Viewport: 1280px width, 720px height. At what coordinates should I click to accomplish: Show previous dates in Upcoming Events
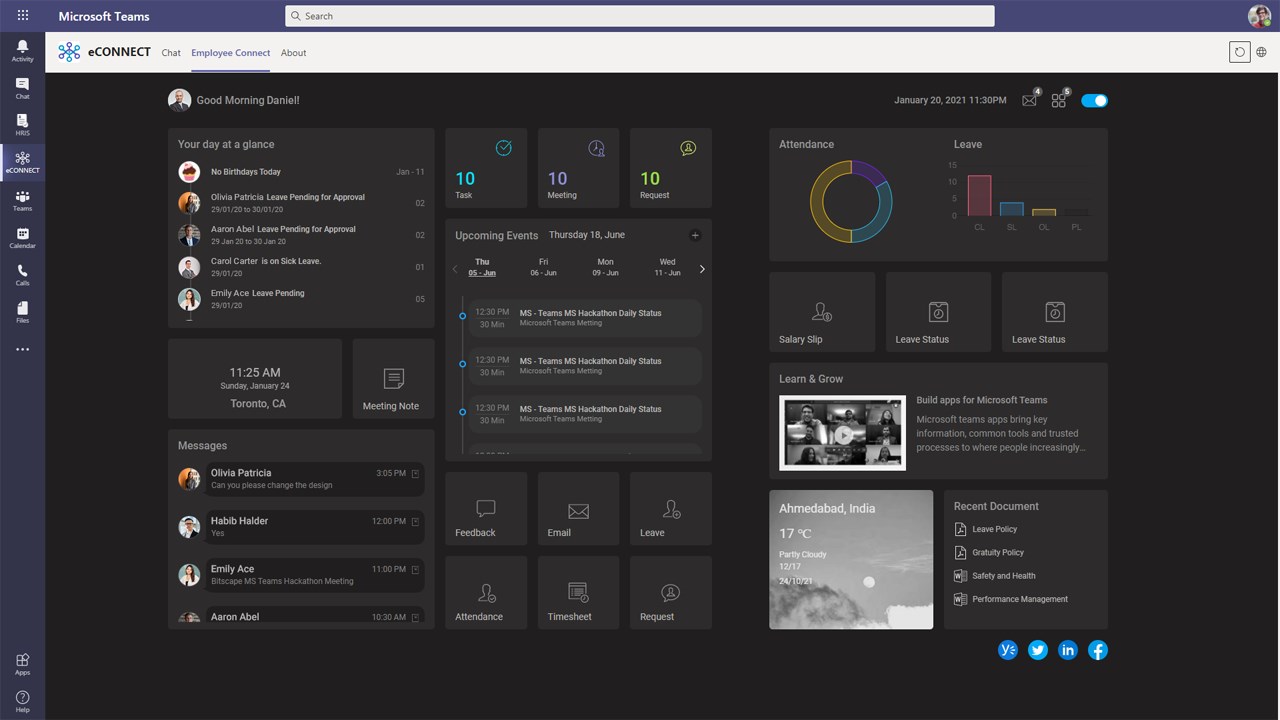[455, 269]
